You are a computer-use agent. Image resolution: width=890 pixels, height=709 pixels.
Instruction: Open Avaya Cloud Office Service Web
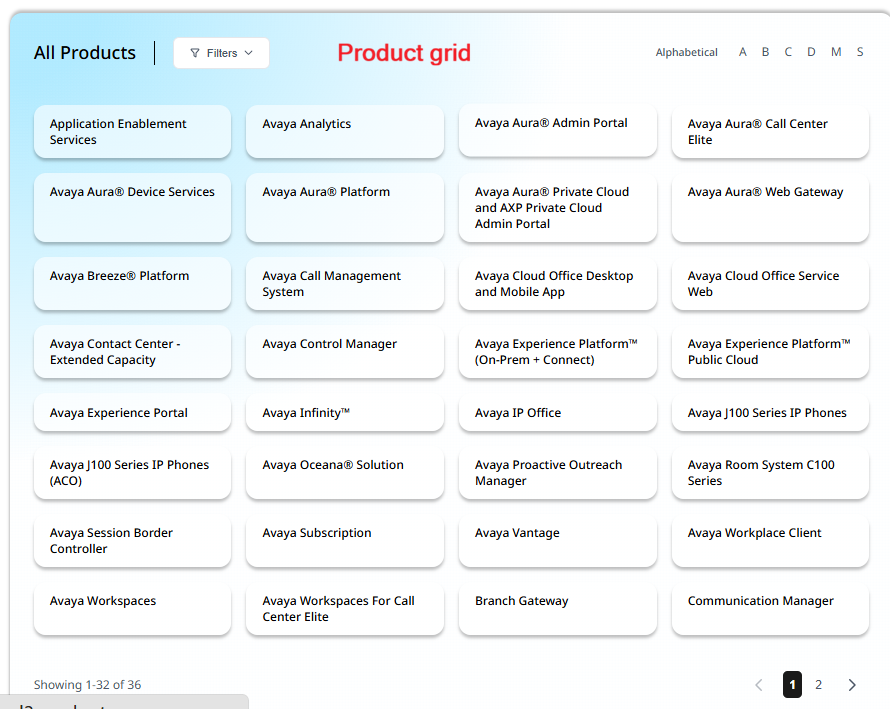click(770, 284)
